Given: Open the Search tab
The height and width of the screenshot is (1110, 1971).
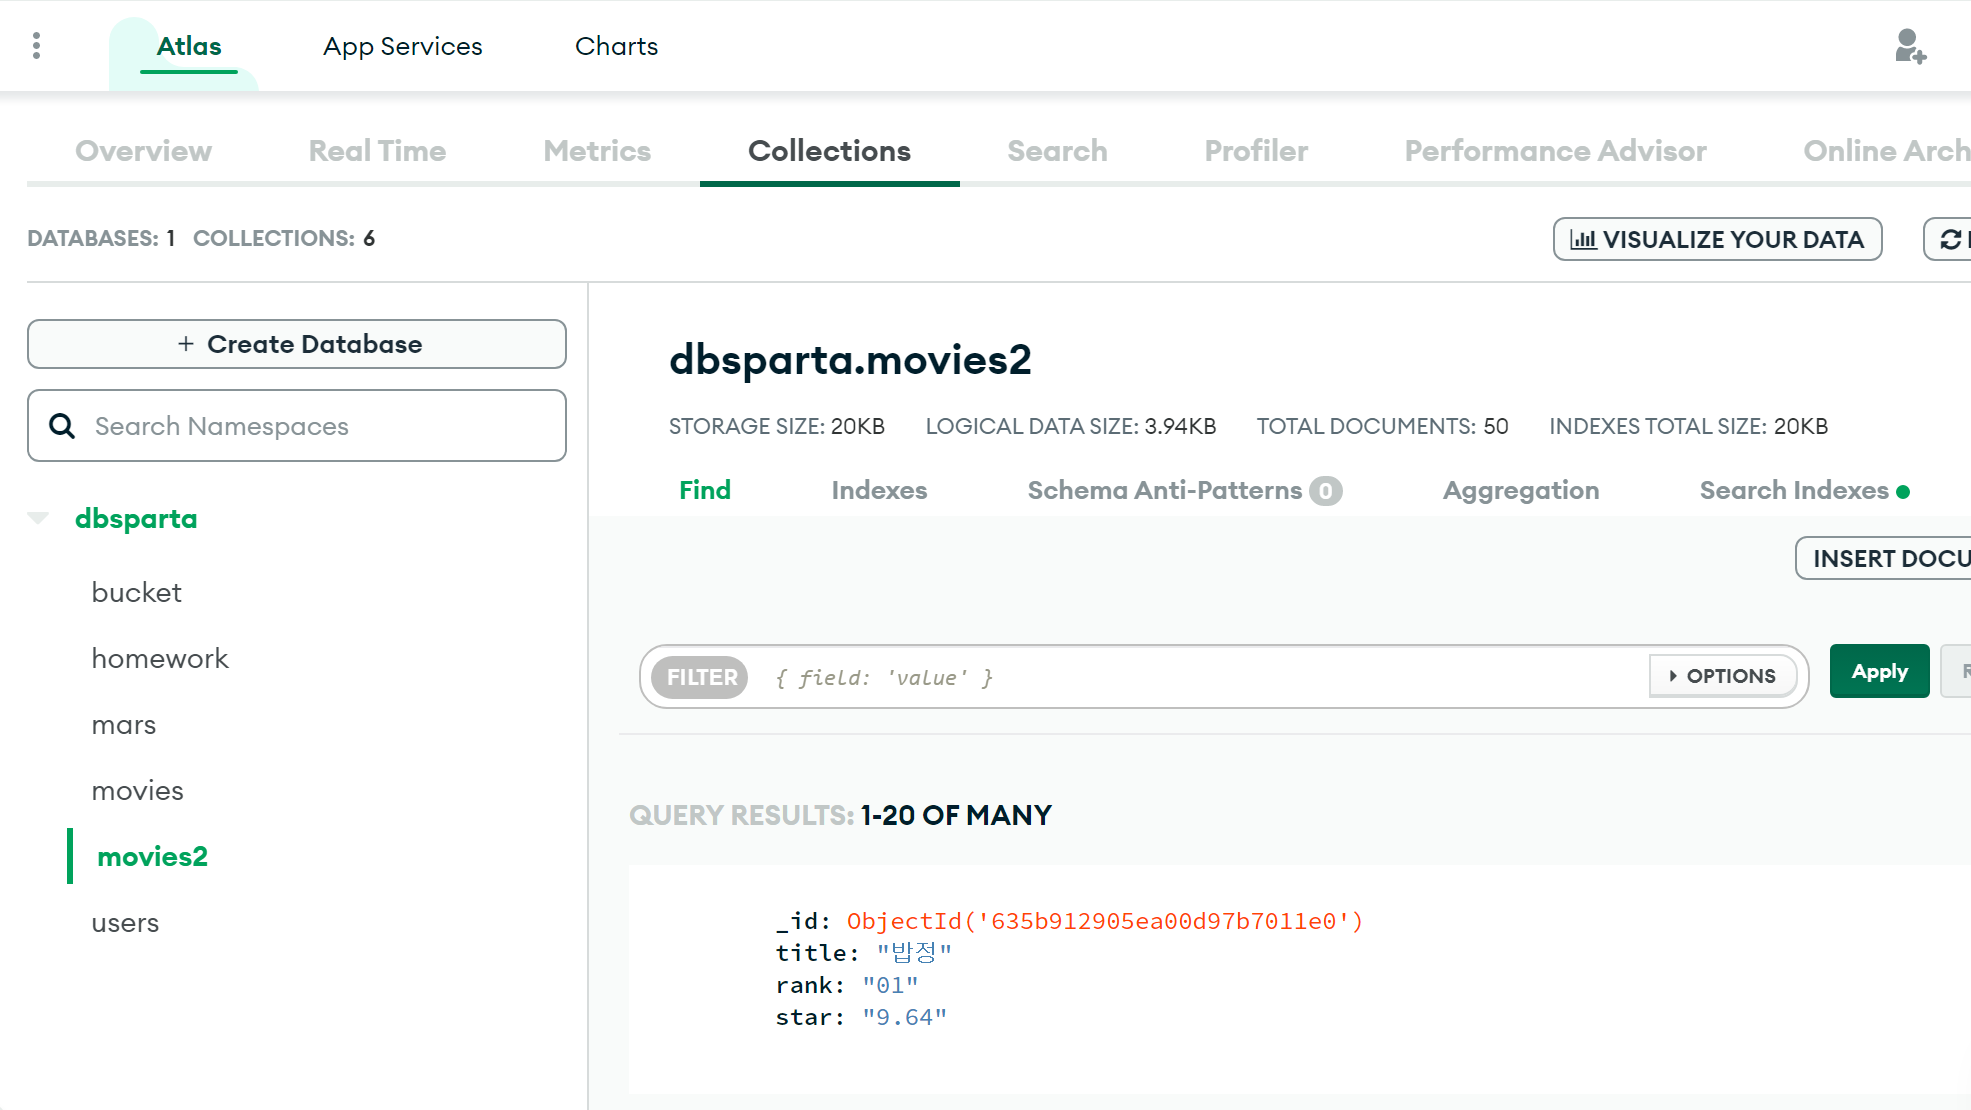Looking at the screenshot, I should 1057,151.
